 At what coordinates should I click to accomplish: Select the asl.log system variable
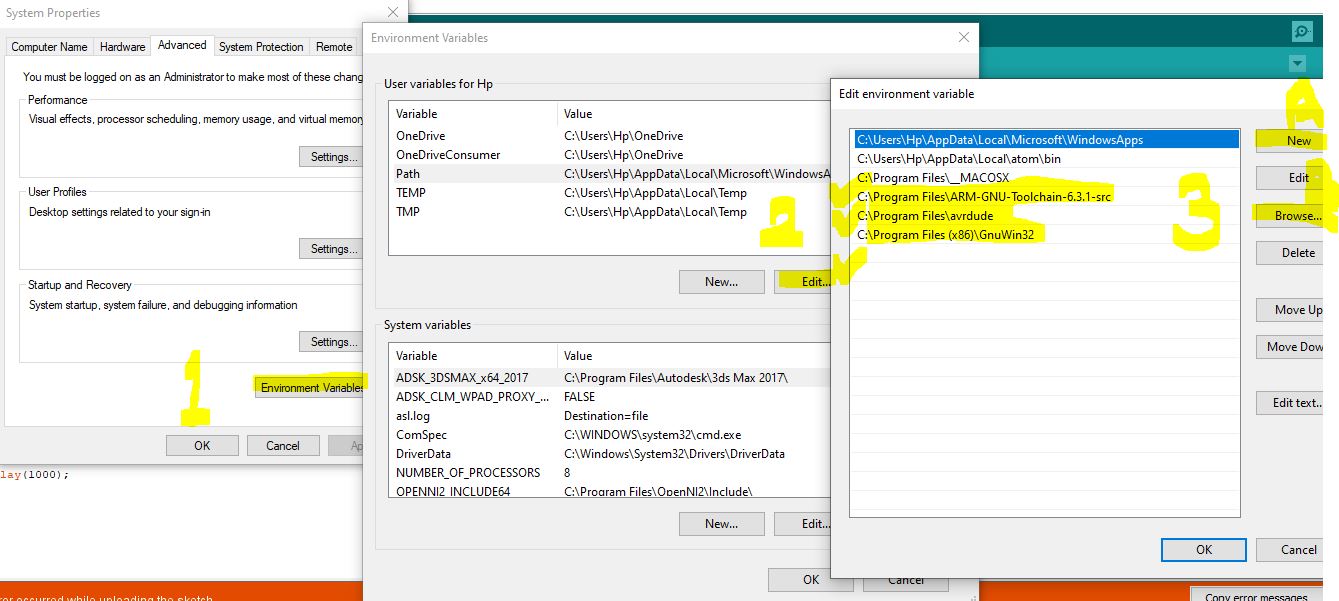coord(610,416)
